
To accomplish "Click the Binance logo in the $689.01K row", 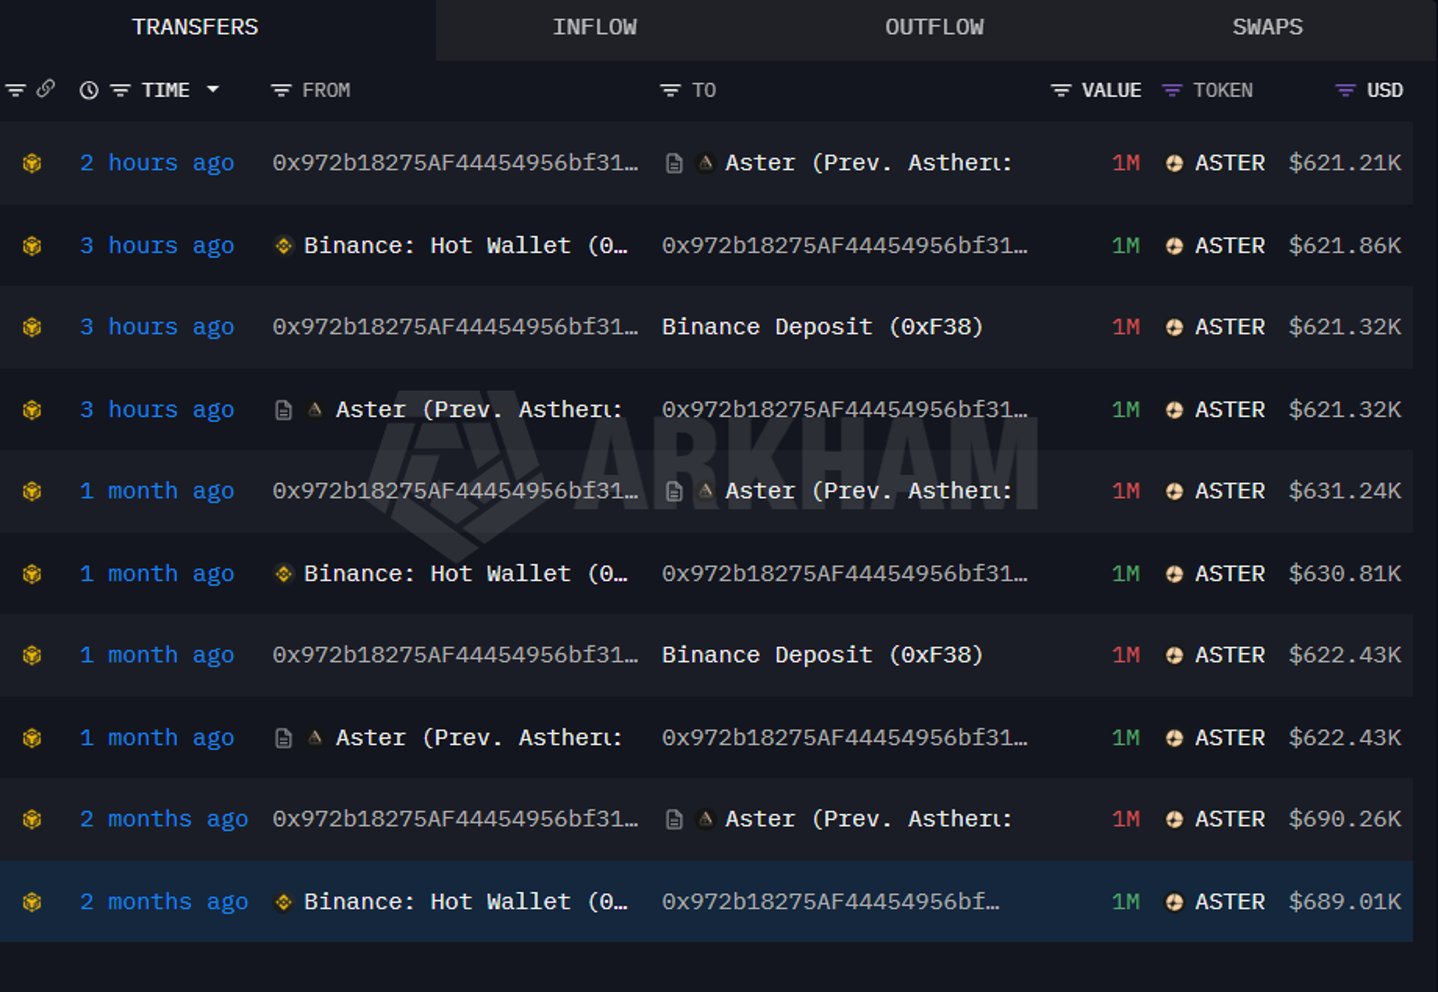I will (284, 901).
